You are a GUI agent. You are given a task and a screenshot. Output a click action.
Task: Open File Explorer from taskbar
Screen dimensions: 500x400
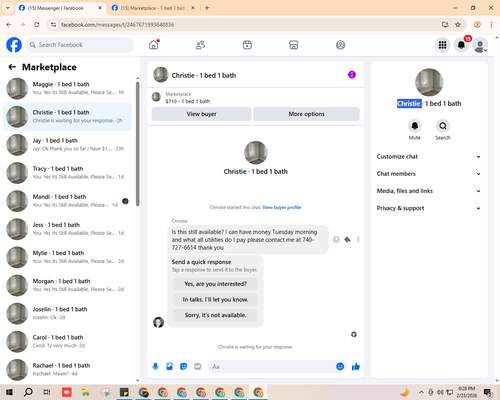(86, 392)
